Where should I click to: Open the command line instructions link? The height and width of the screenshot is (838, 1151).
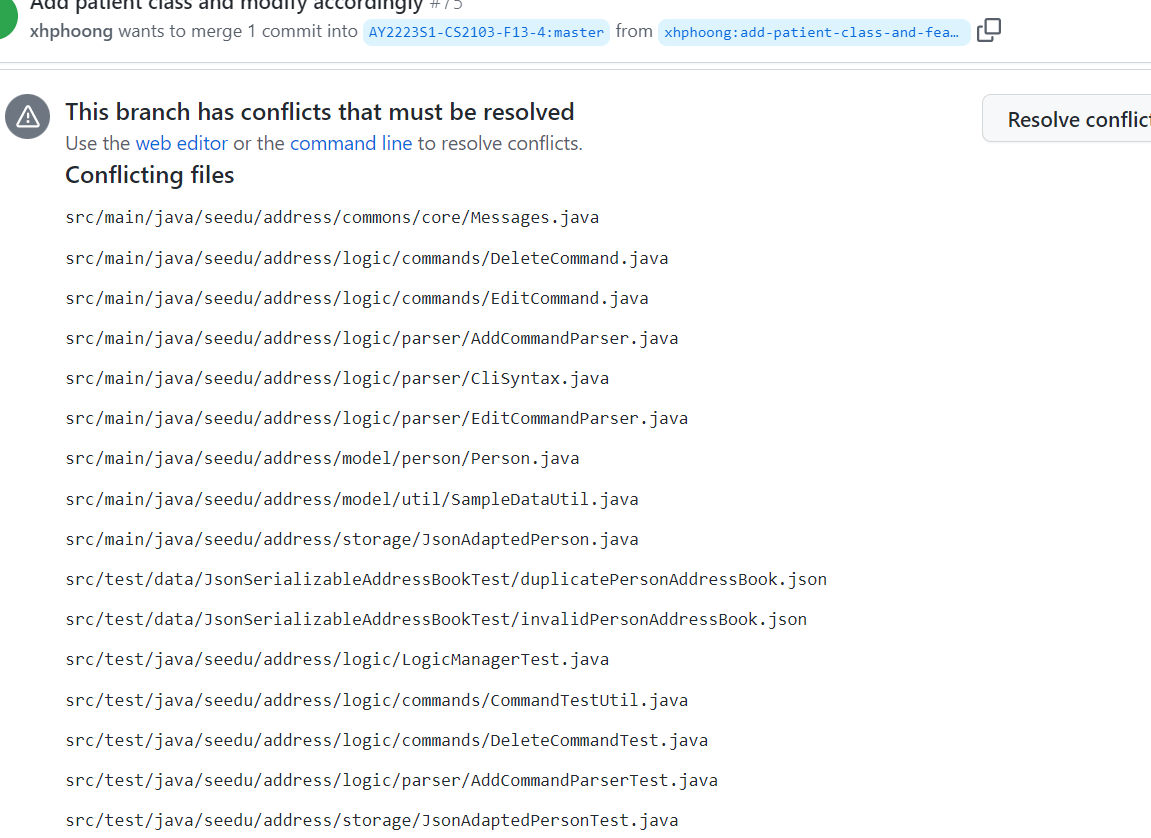[351, 143]
